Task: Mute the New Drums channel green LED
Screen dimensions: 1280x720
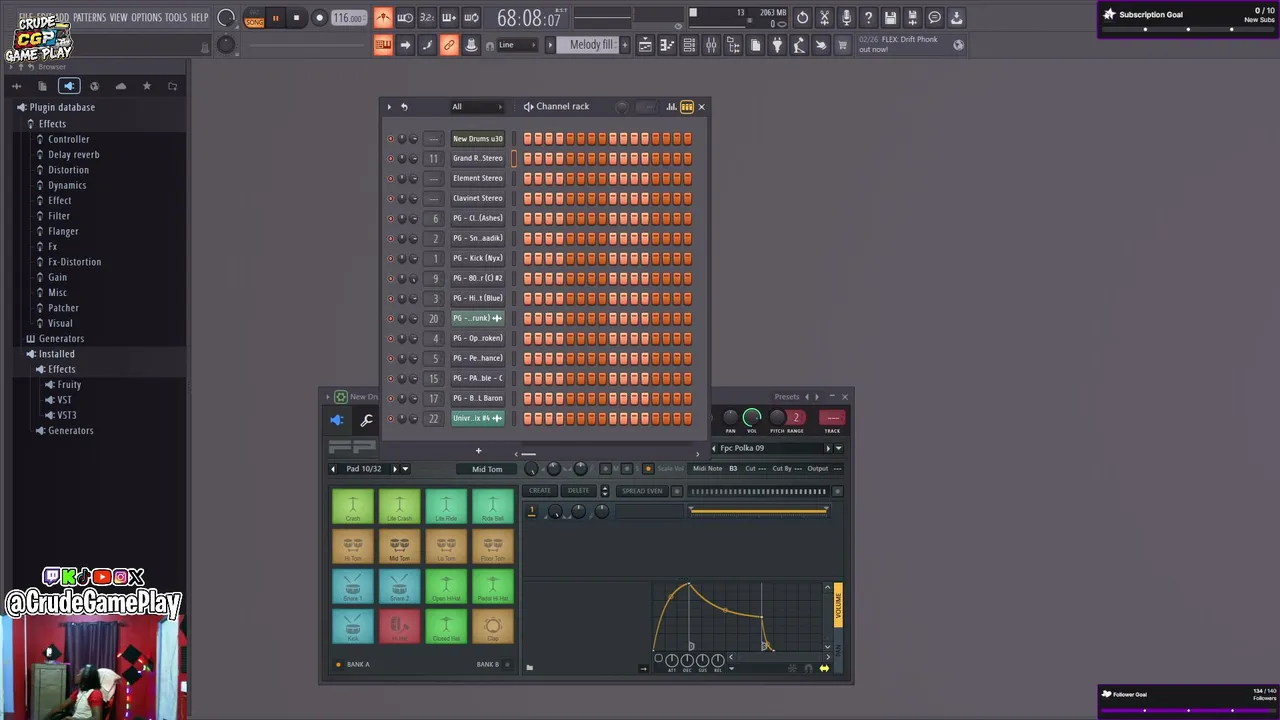Action: pyautogui.click(x=391, y=139)
